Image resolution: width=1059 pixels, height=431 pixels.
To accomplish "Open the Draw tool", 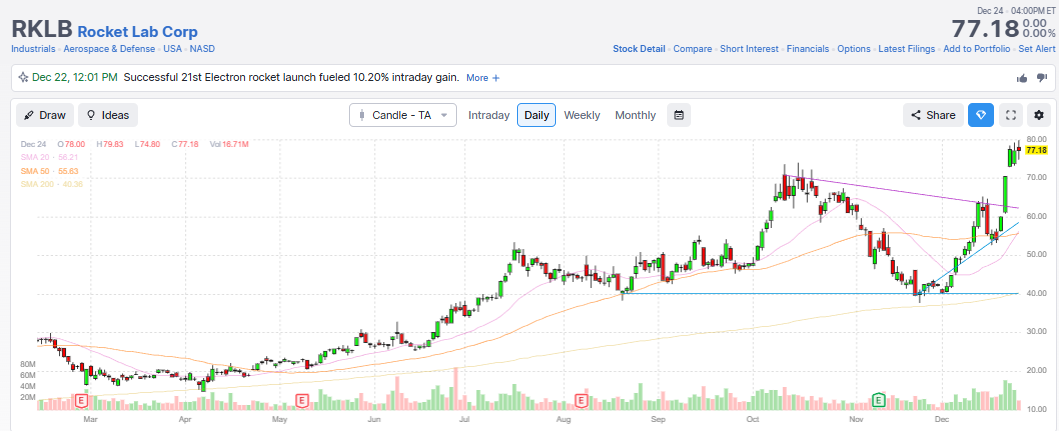I will coord(45,115).
